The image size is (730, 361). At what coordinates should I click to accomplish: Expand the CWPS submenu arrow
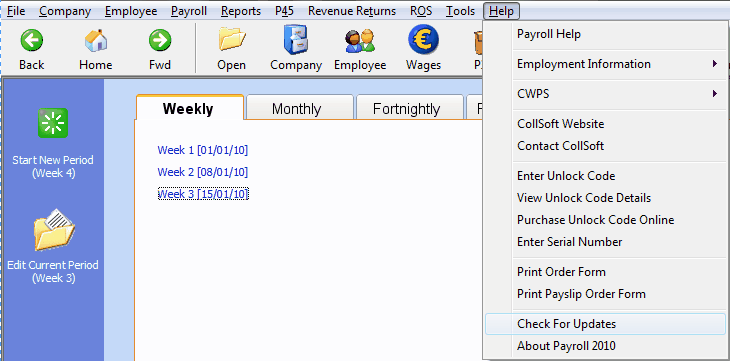tap(715, 94)
